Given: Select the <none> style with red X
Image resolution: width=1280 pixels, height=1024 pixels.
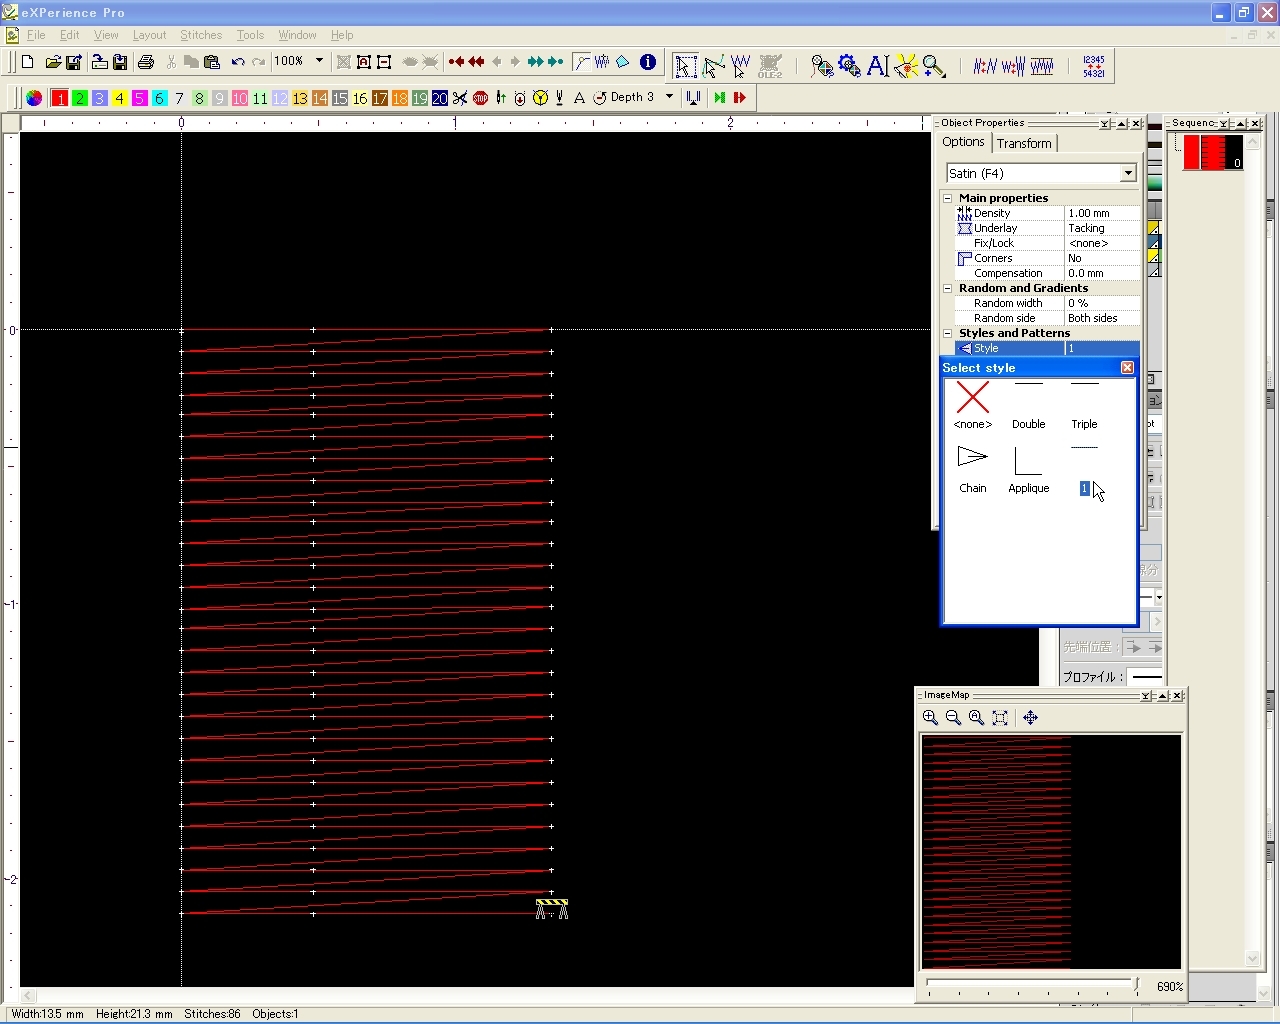Looking at the screenshot, I should pyautogui.click(x=972, y=405).
